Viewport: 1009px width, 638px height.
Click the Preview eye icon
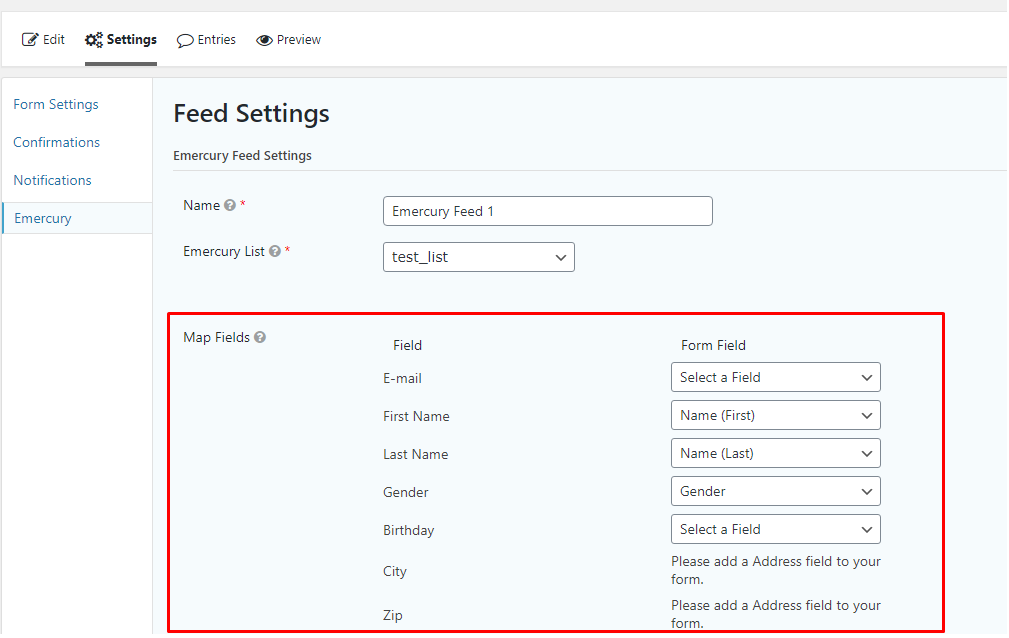click(264, 40)
